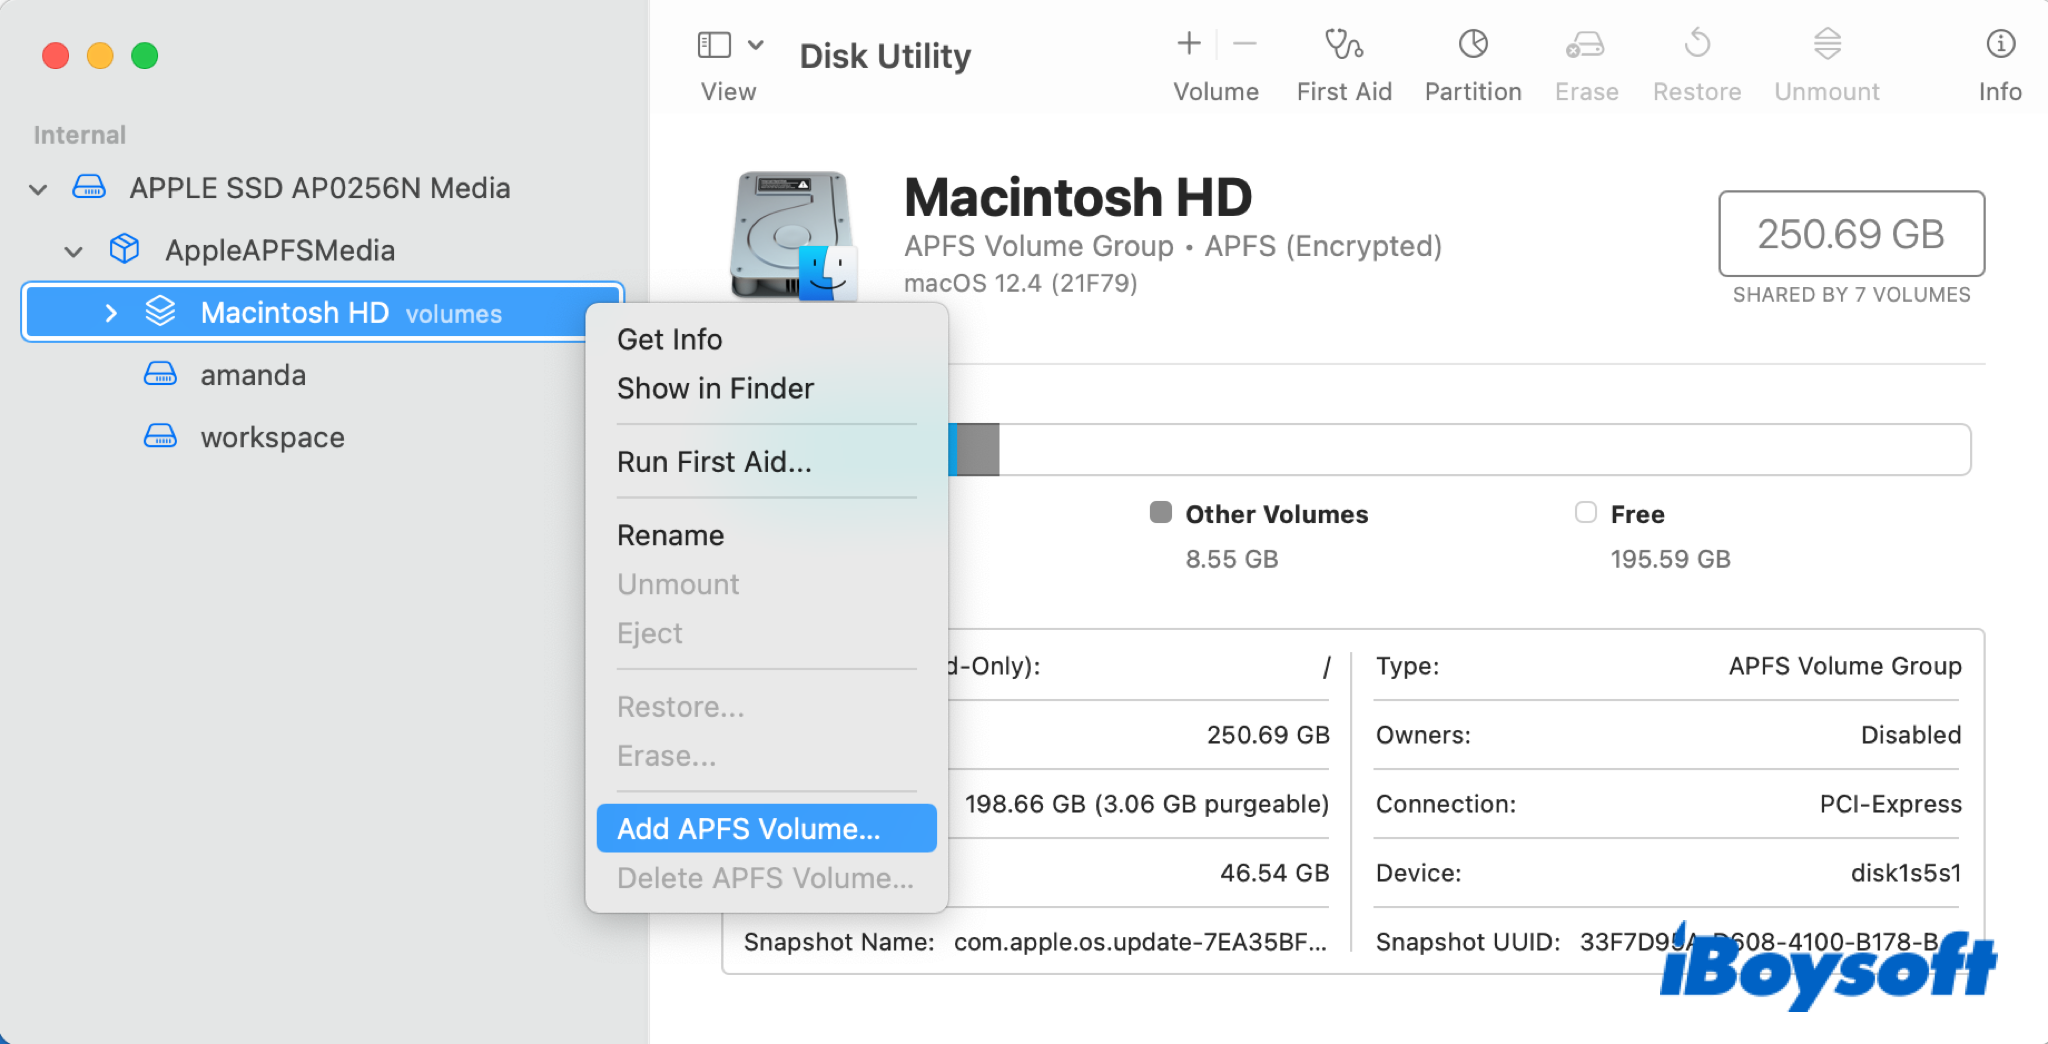Screen dimensions: 2048x1044
Task: Choose Run First Aid menu entry
Action: (x=714, y=462)
